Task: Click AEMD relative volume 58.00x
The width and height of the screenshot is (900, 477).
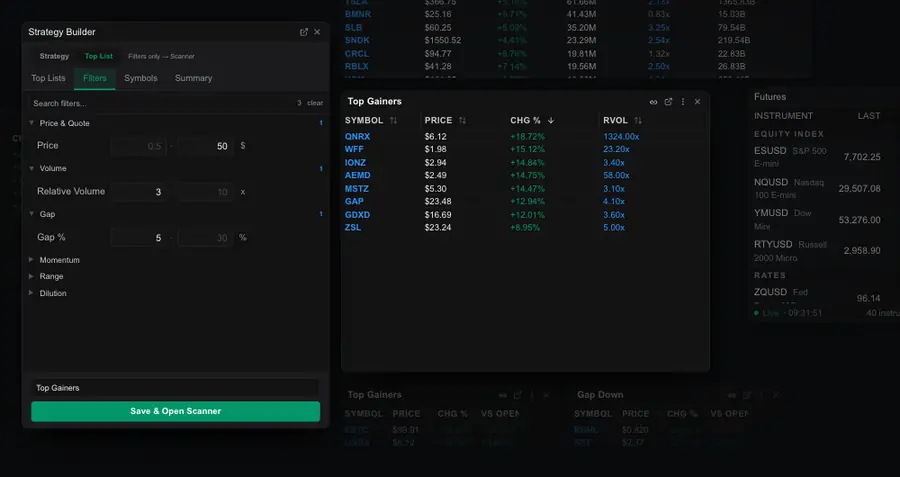Action: pyautogui.click(x=616, y=176)
